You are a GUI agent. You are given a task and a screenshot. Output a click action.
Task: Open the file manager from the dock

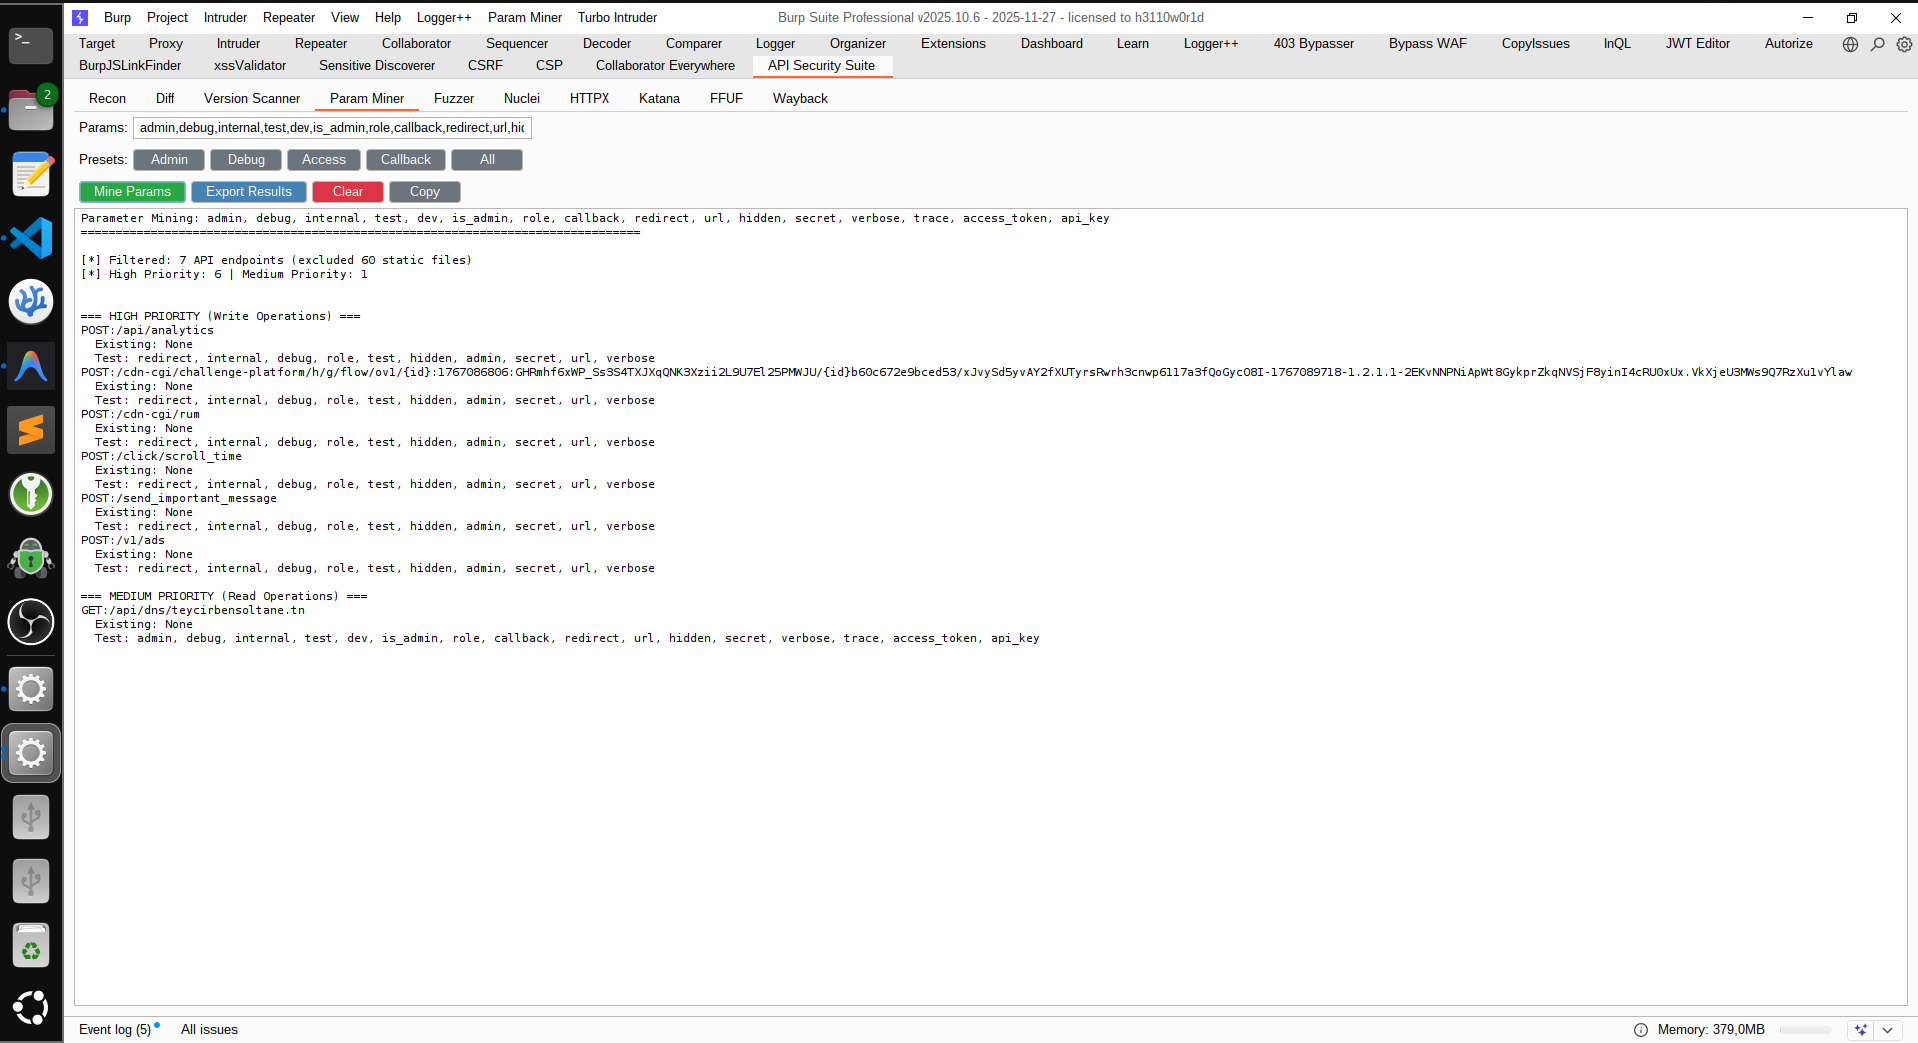30,110
